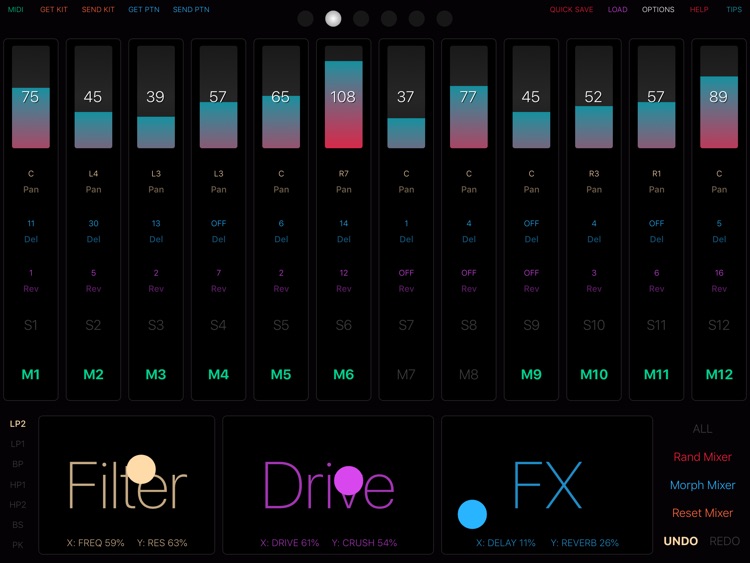Click the Y: REVERB 26% readout

click(584, 543)
